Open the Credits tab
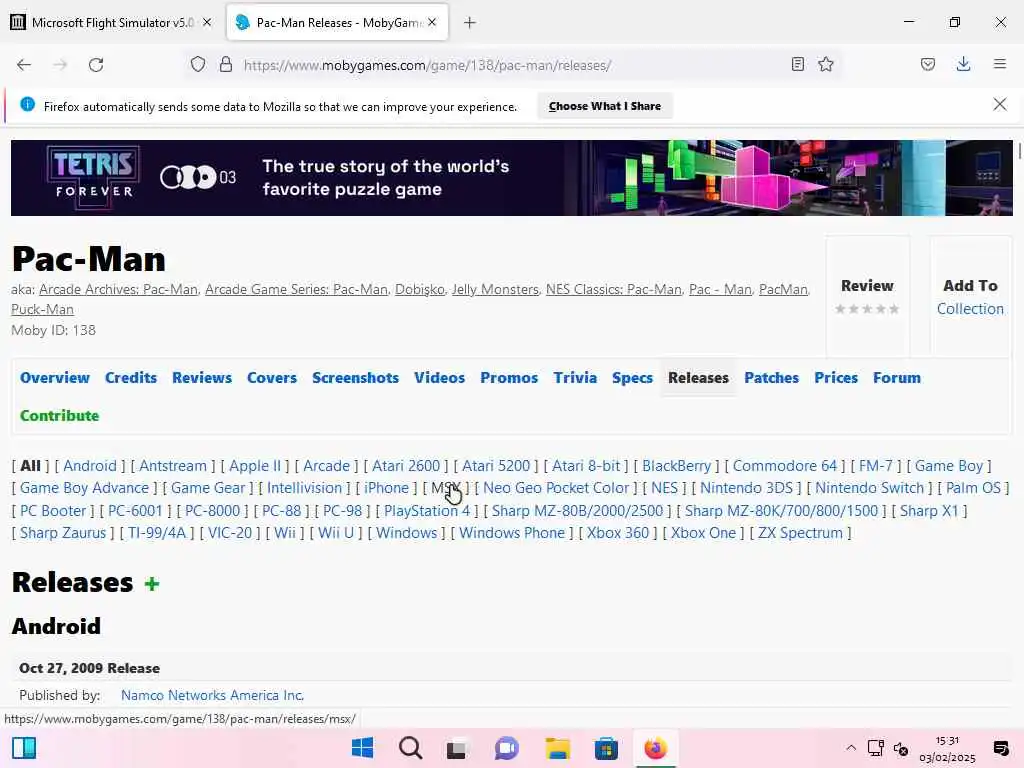Screen dimensions: 1024x768 pos(131,377)
